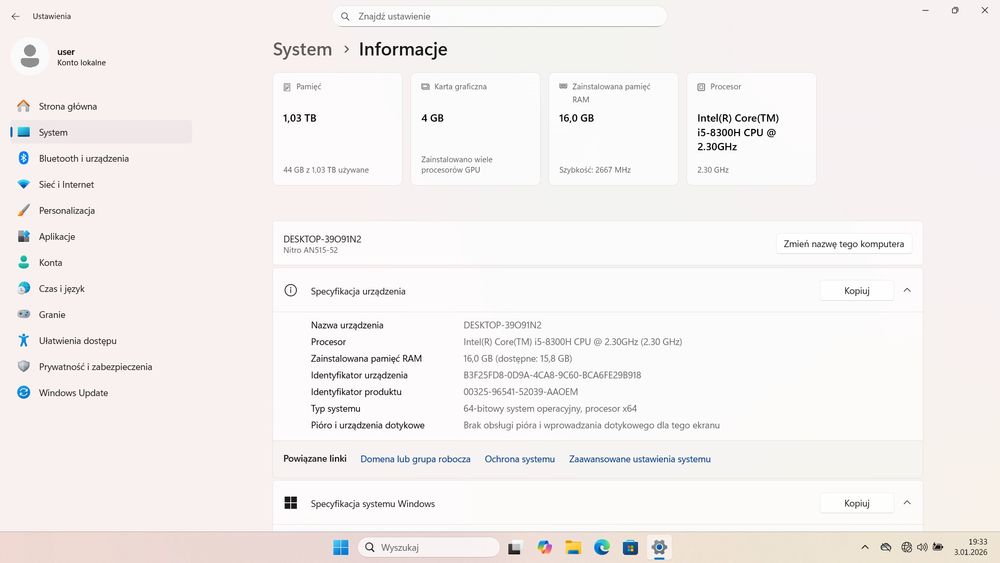Click the Zainstalowana pamięć RAM card

pos(614,129)
